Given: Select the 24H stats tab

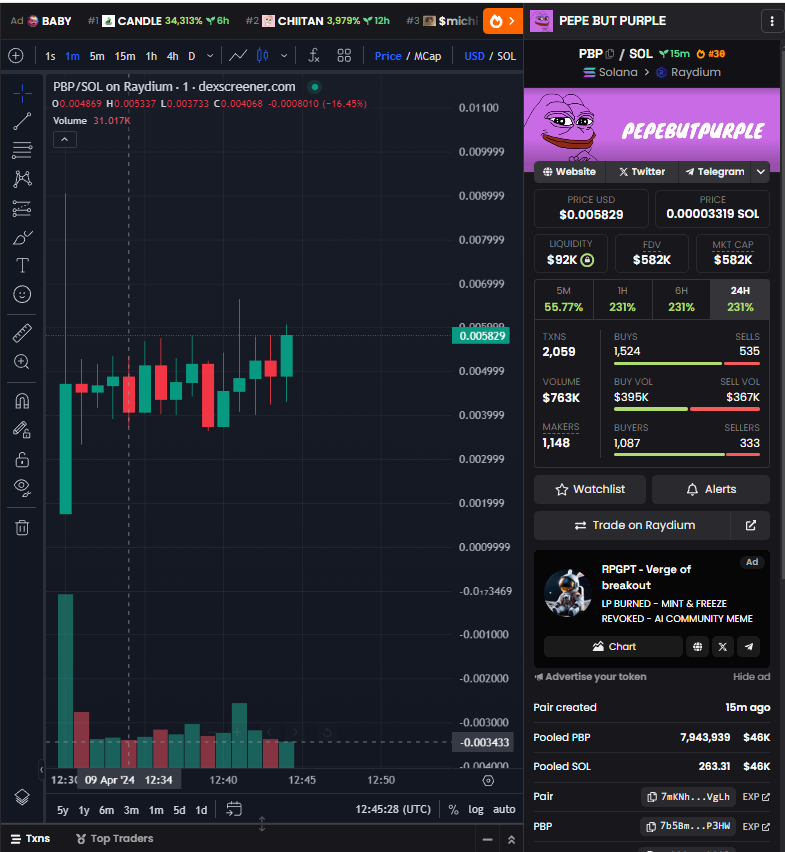Looking at the screenshot, I should 740,299.
